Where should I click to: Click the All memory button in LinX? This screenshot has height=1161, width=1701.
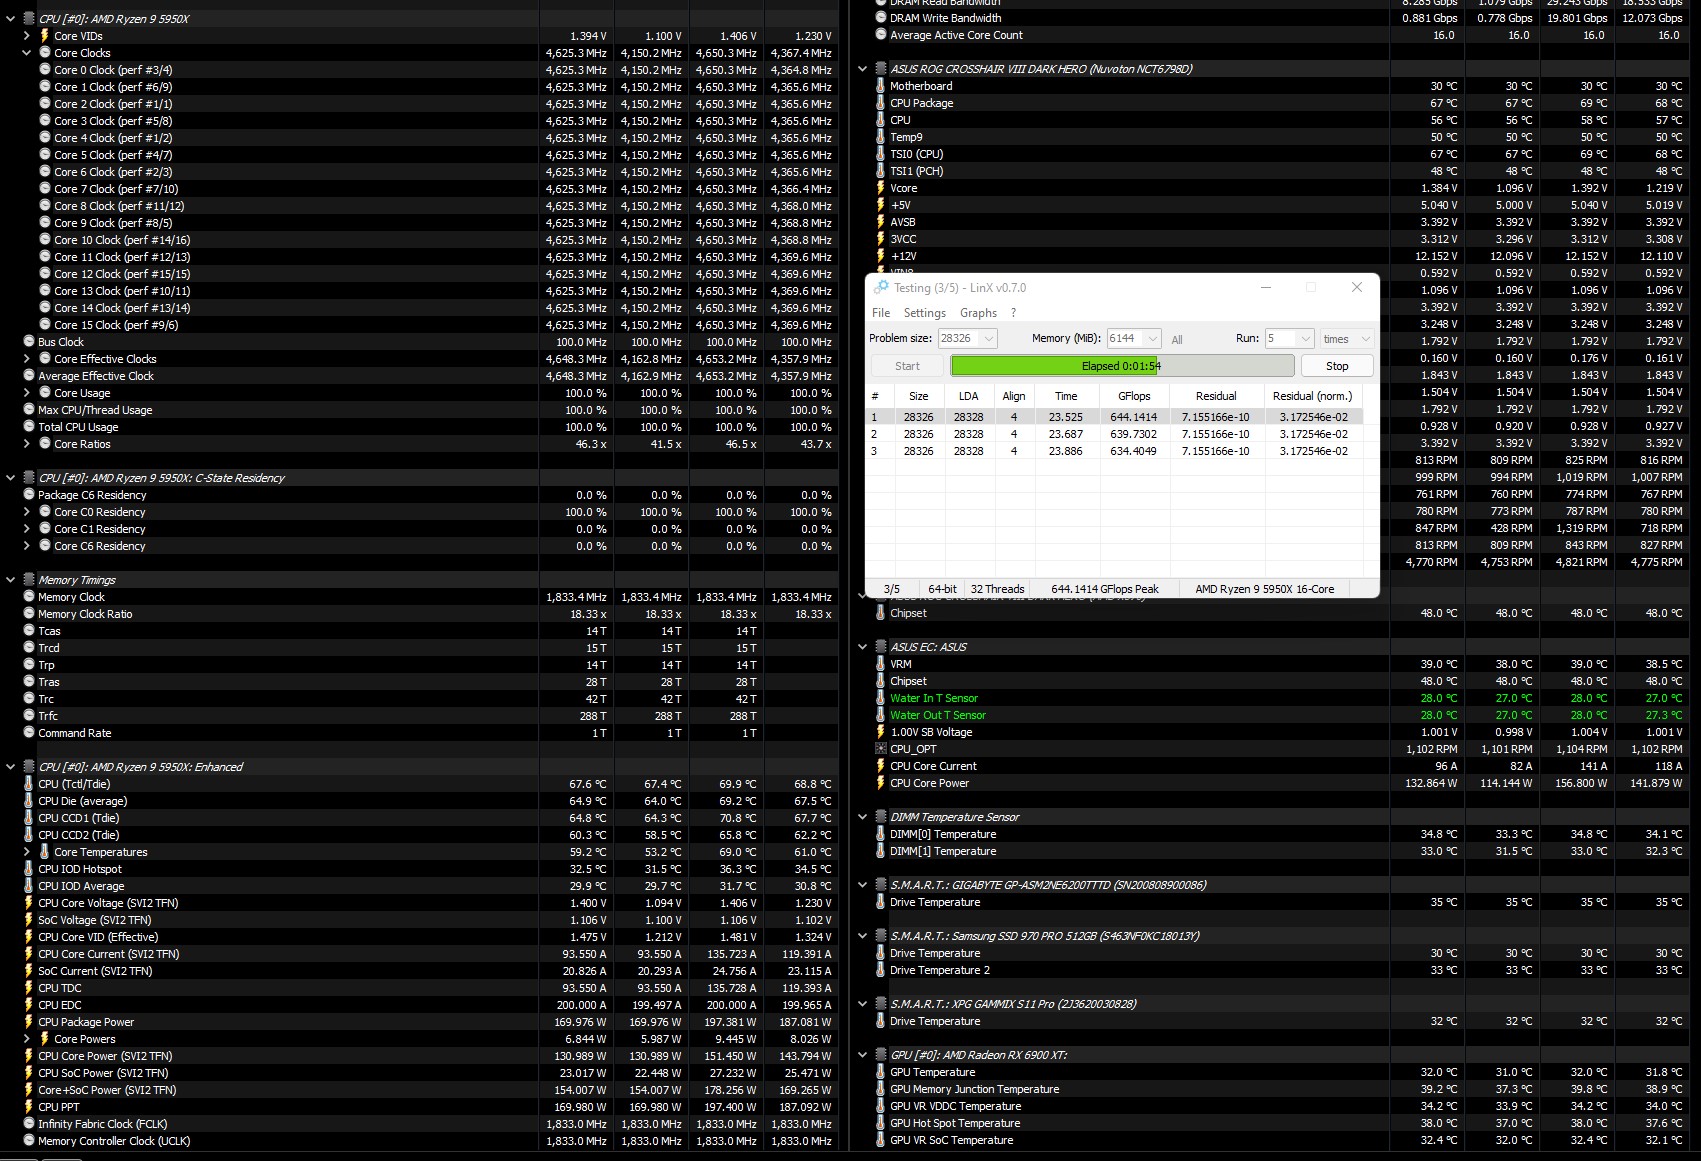(1177, 339)
